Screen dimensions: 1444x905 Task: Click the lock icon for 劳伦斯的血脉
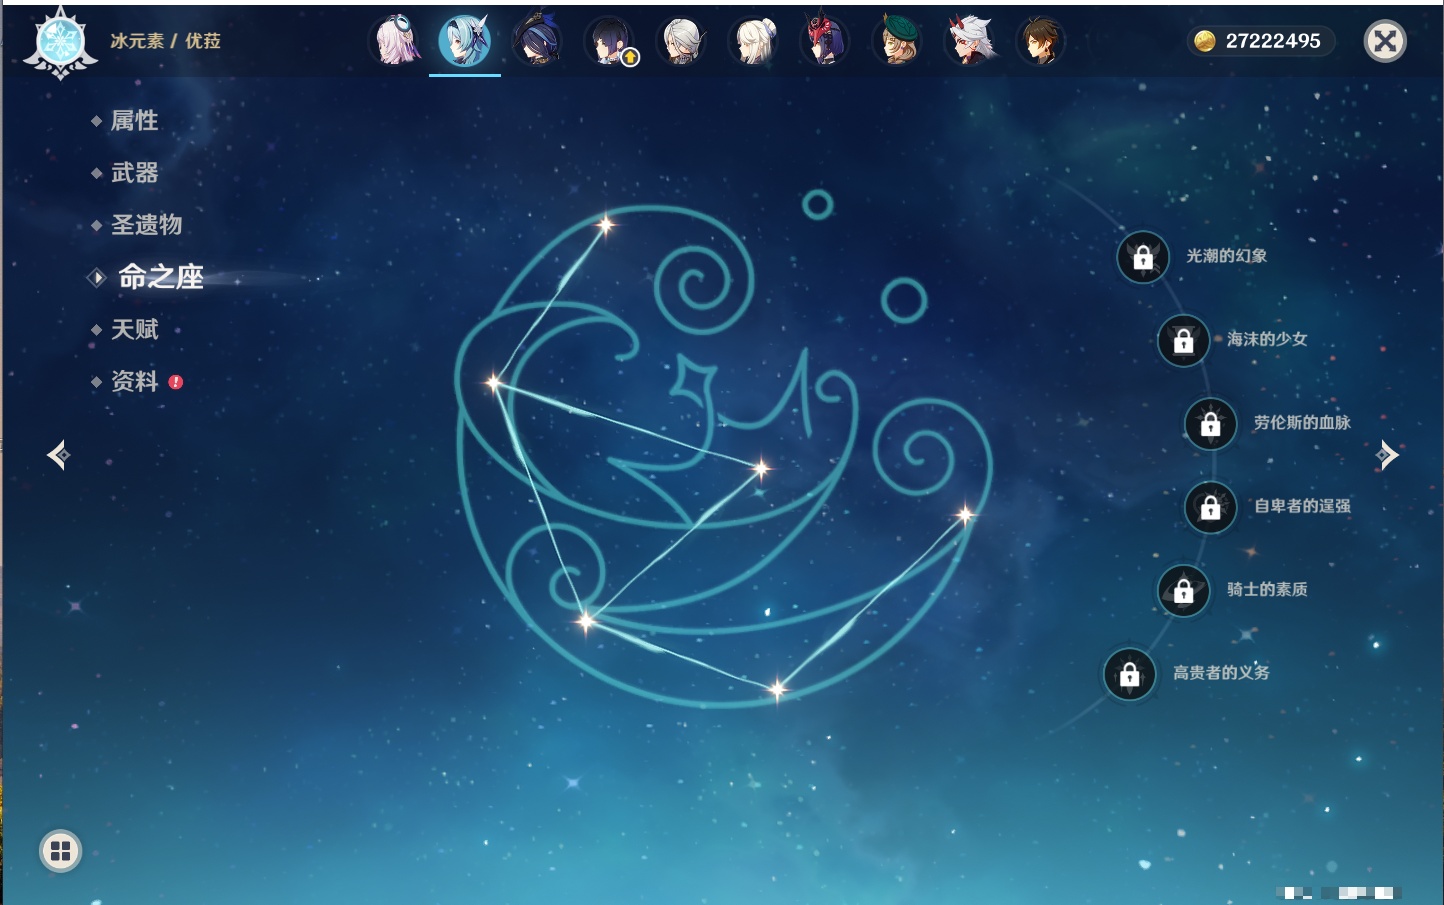tap(1211, 424)
